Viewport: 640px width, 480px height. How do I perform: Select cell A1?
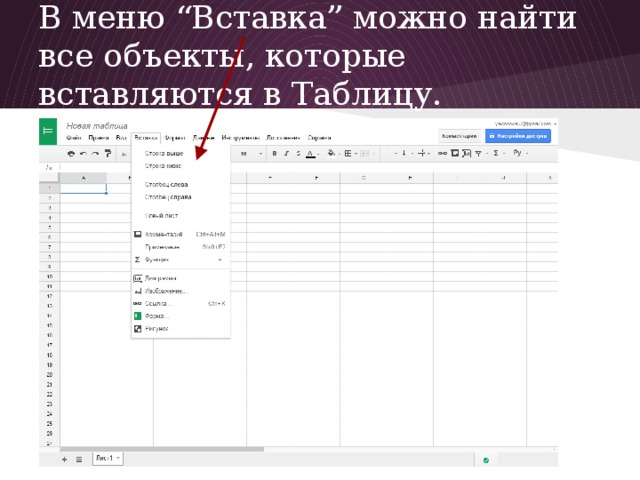(83, 188)
